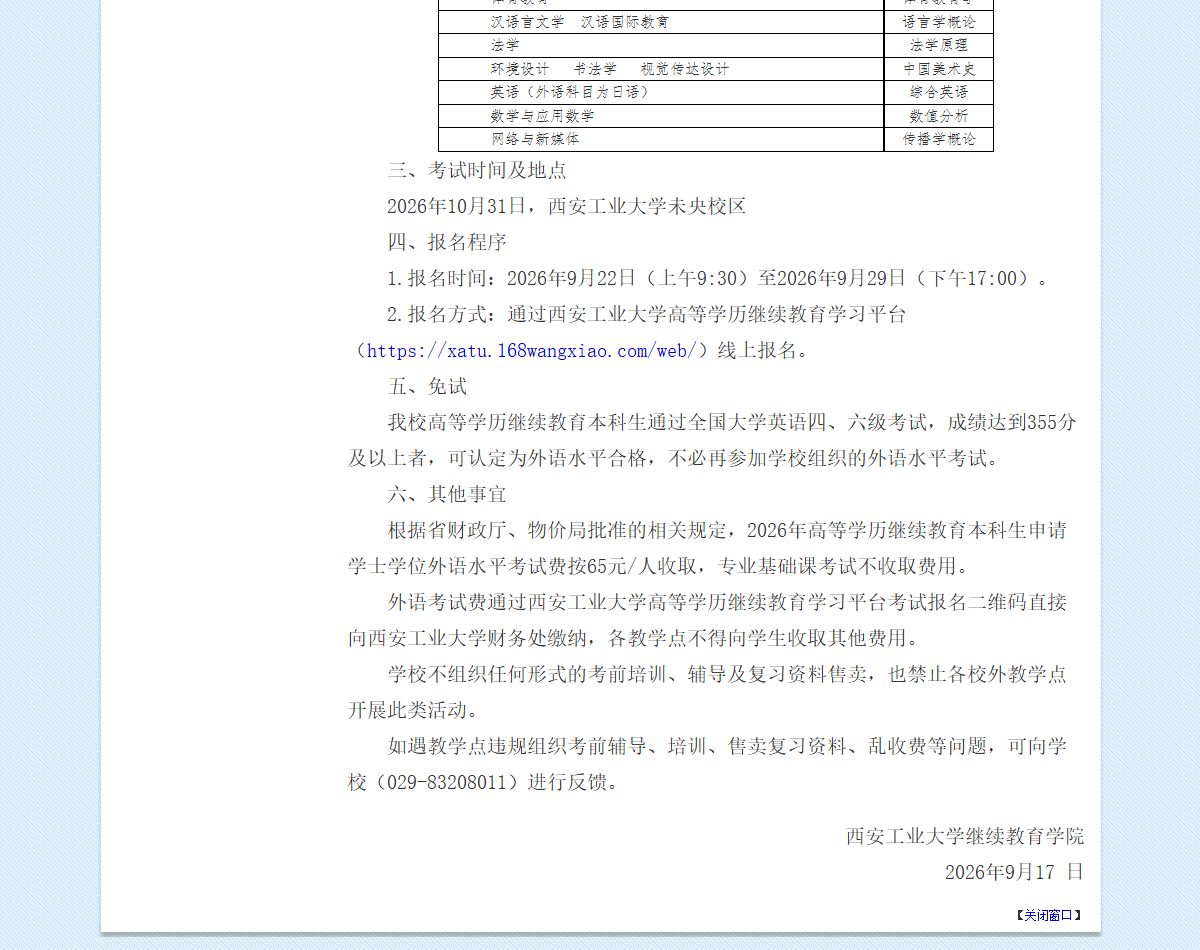This screenshot has height=950, width=1200.
Task: Click the 传播学概论 cell
Action: point(939,139)
